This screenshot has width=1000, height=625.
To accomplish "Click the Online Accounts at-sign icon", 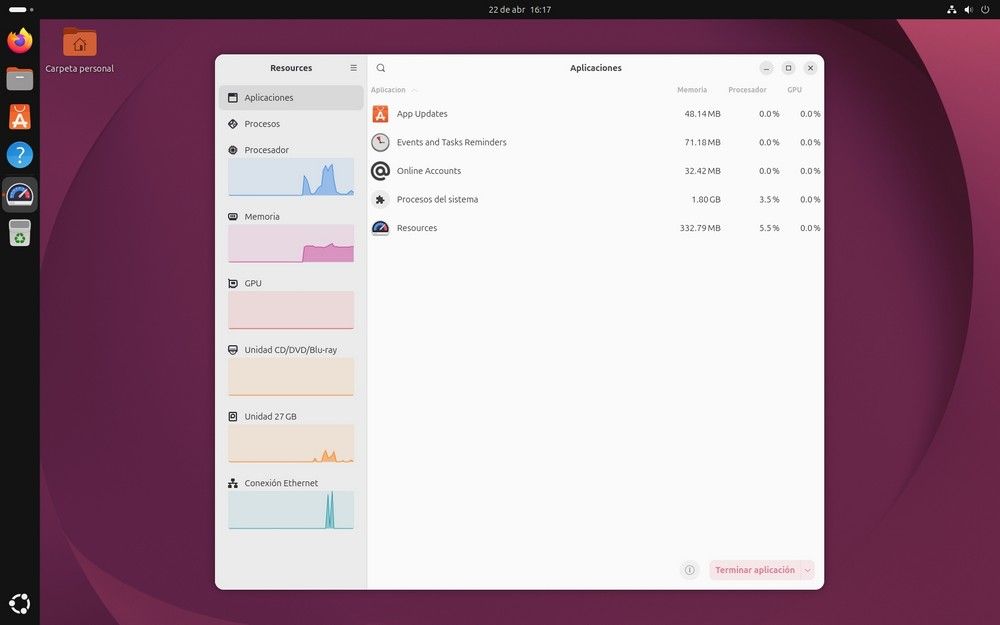I will [380, 171].
